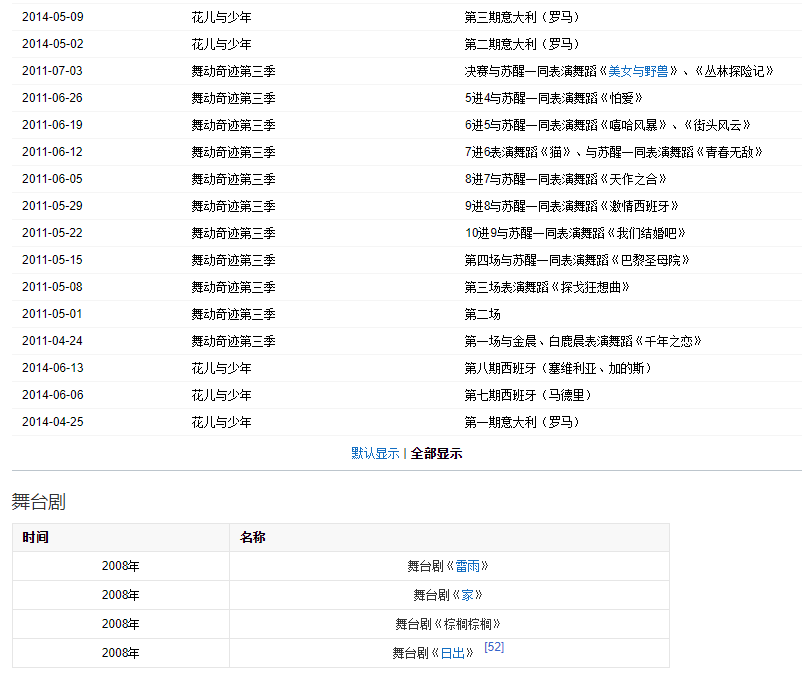Click the 第八期西班牙(塞维利亚、加的斯) entry
The height and width of the screenshot is (678, 807).
pyautogui.click(x=557, y=368)
